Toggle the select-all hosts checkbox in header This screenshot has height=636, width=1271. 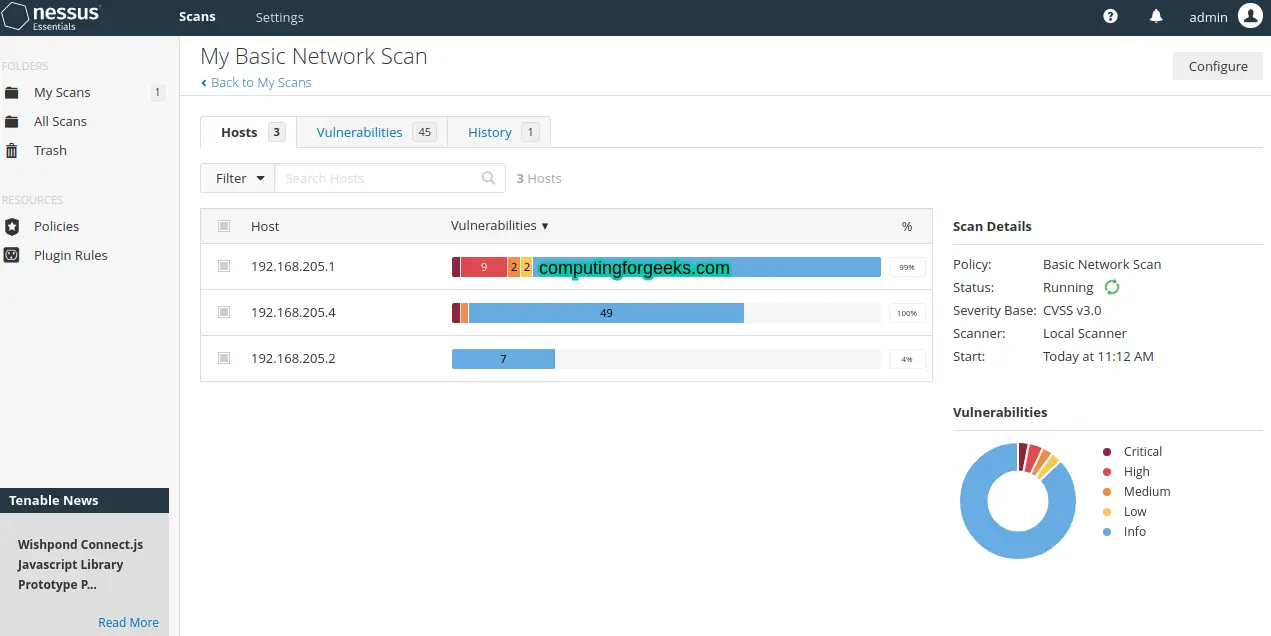click(x=224, y=227)
